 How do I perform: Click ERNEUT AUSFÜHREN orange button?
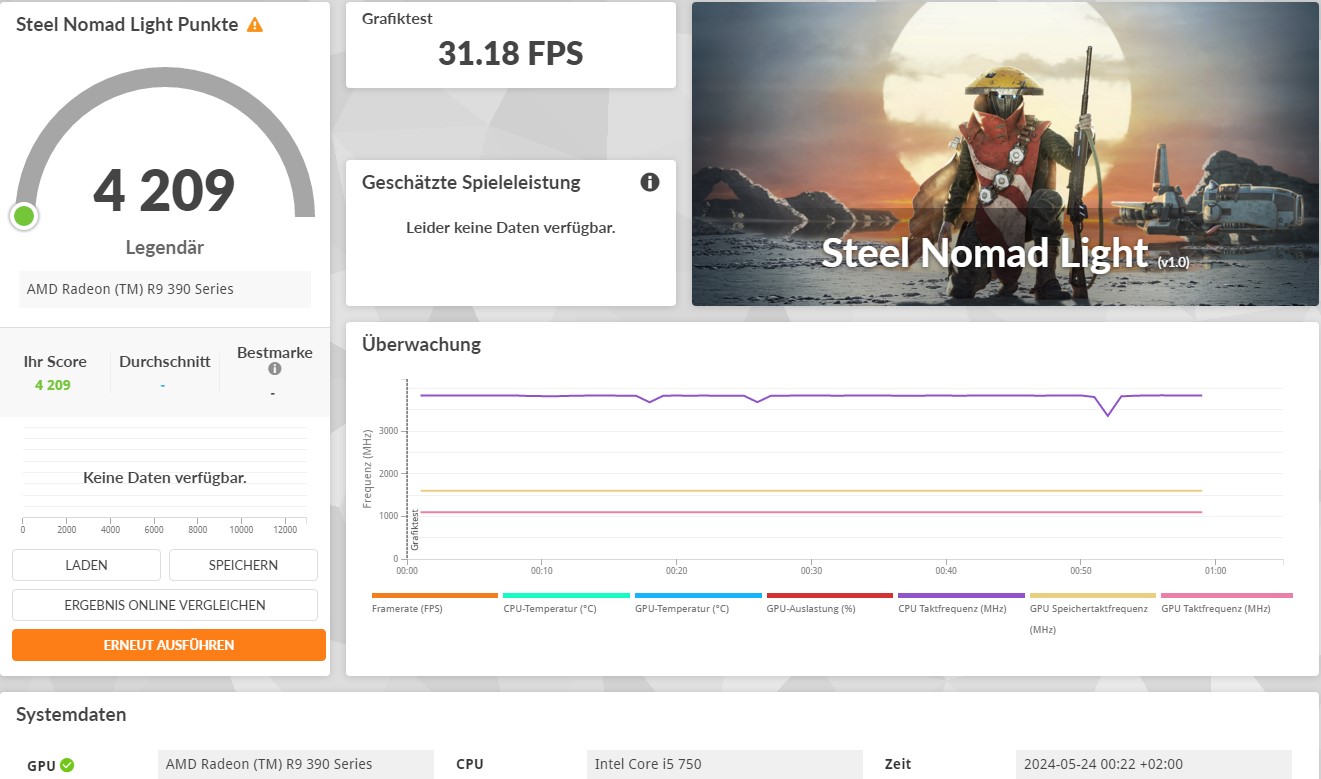169,645
